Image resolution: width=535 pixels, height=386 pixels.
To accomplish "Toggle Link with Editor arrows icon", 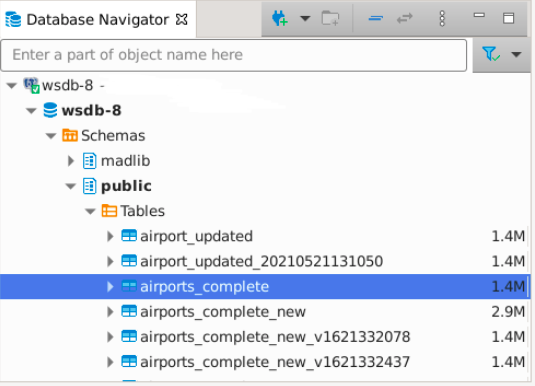I will [x=405, y=18].
